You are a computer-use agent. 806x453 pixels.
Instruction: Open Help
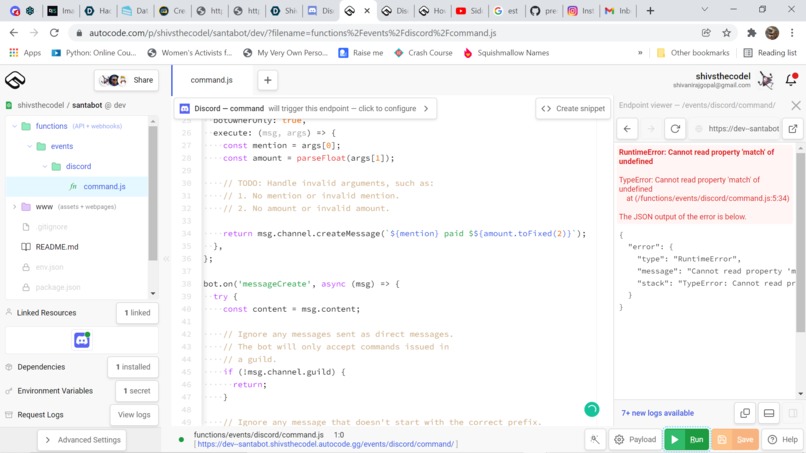pyautogui.click(x=783, y=439)
